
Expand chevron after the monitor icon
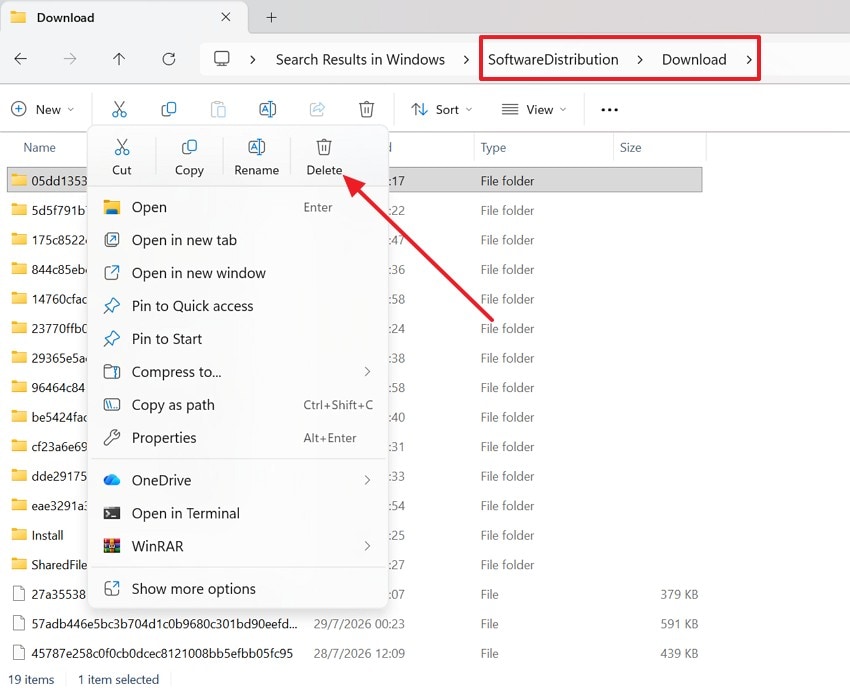pyautogui.click(x=252, y=60)
